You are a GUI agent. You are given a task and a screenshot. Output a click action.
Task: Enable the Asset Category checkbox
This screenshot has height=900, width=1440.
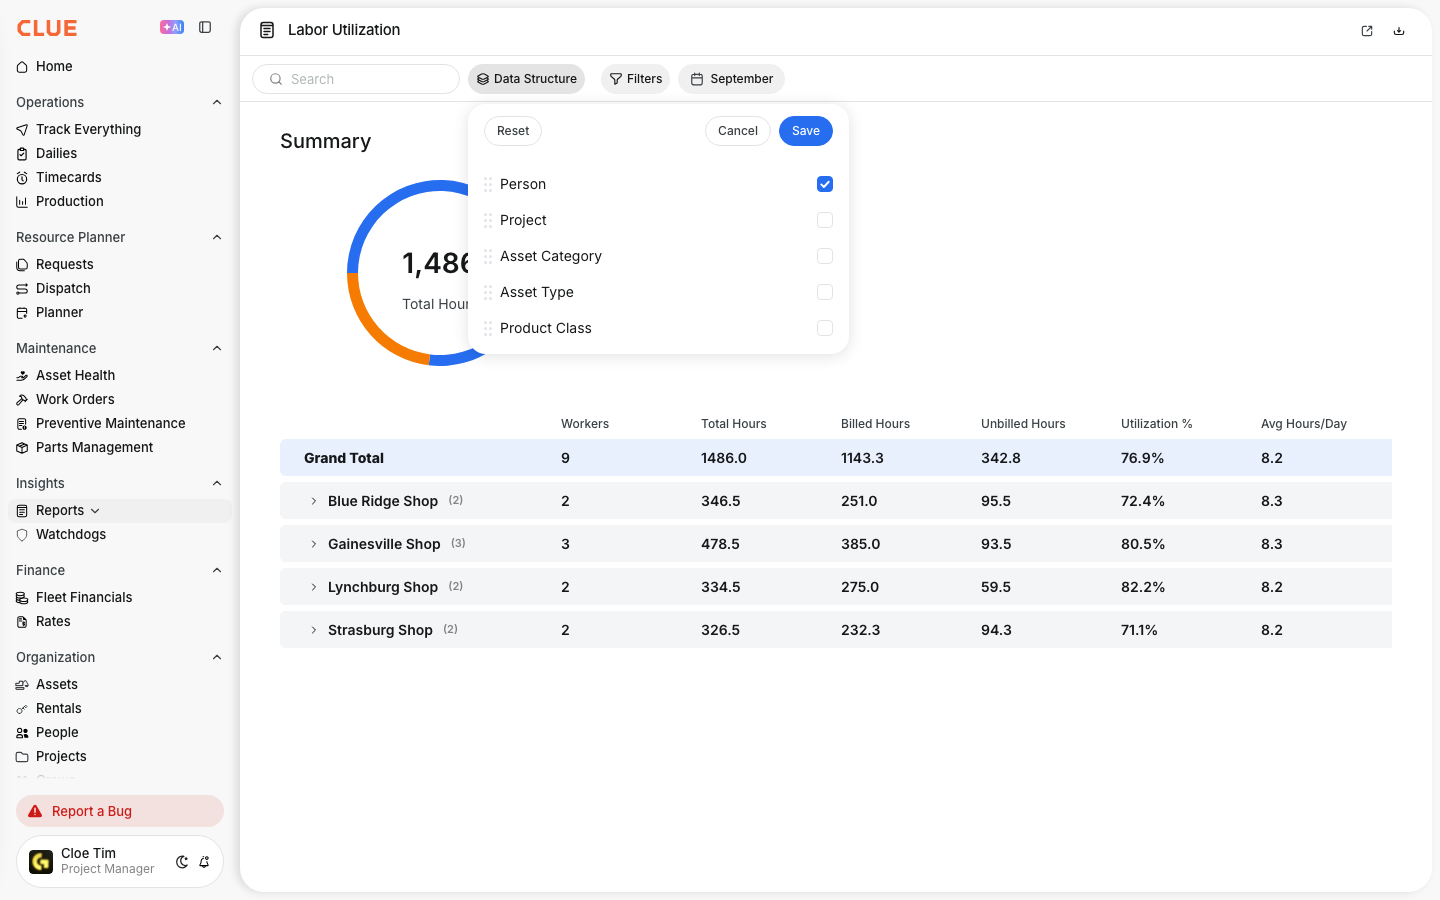tap(825, 256)
